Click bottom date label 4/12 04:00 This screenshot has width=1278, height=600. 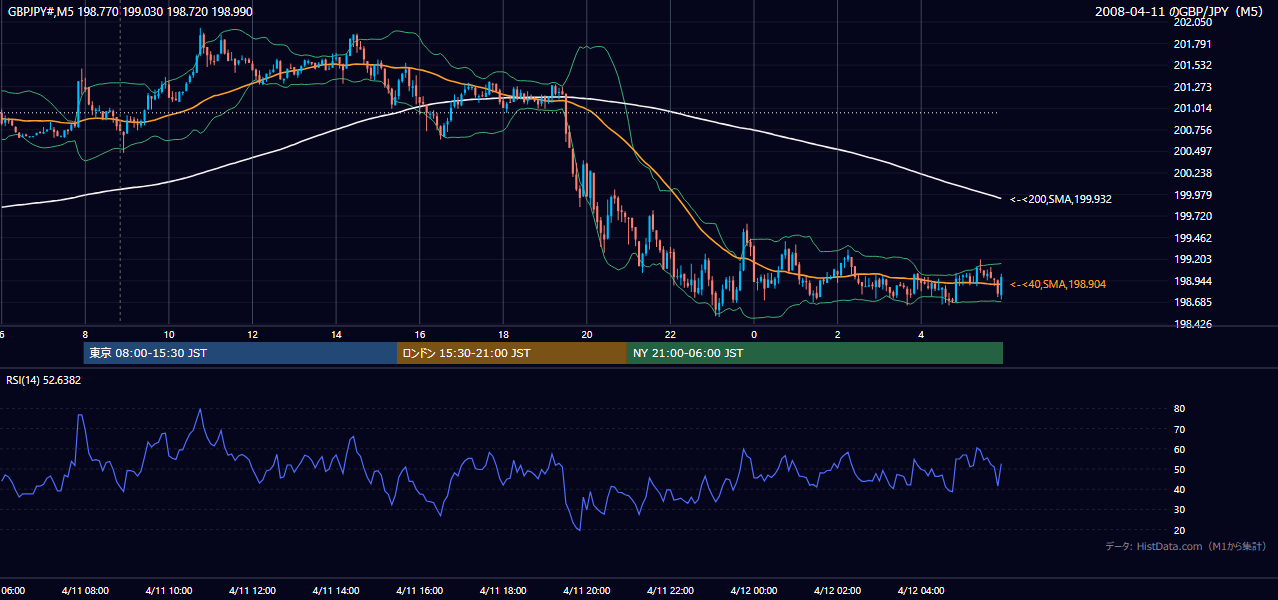(921, 590)
